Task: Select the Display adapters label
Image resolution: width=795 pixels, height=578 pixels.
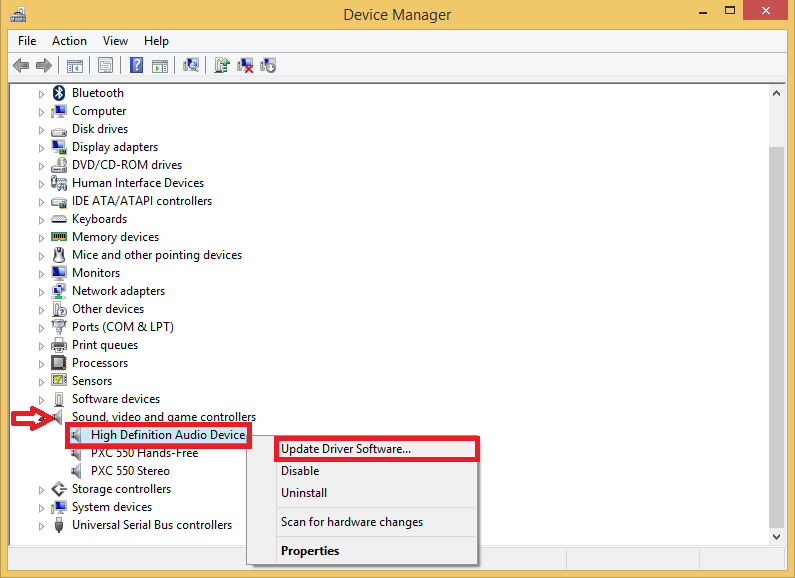Action: click(x=115, y=147)
